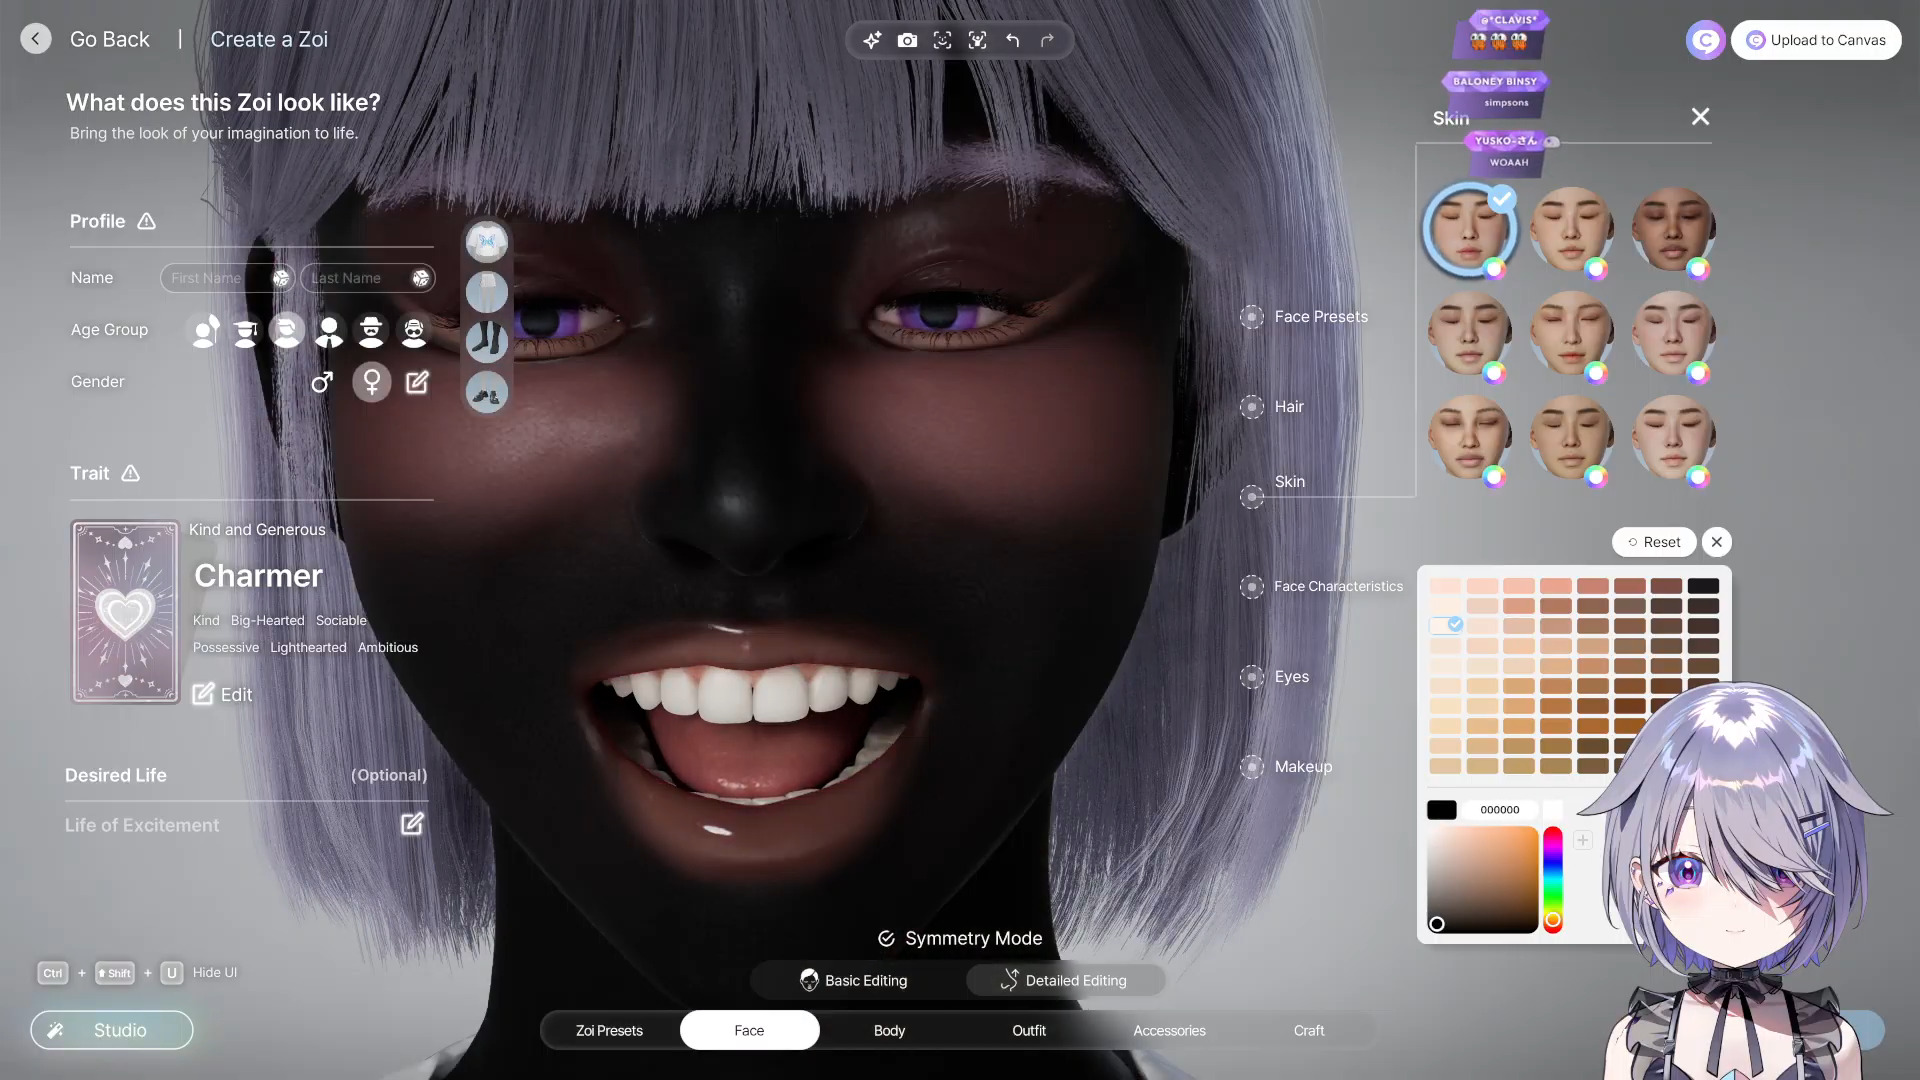Expand the Face Presets section
The image size is (1920, 1080).
coord(1252,317)
